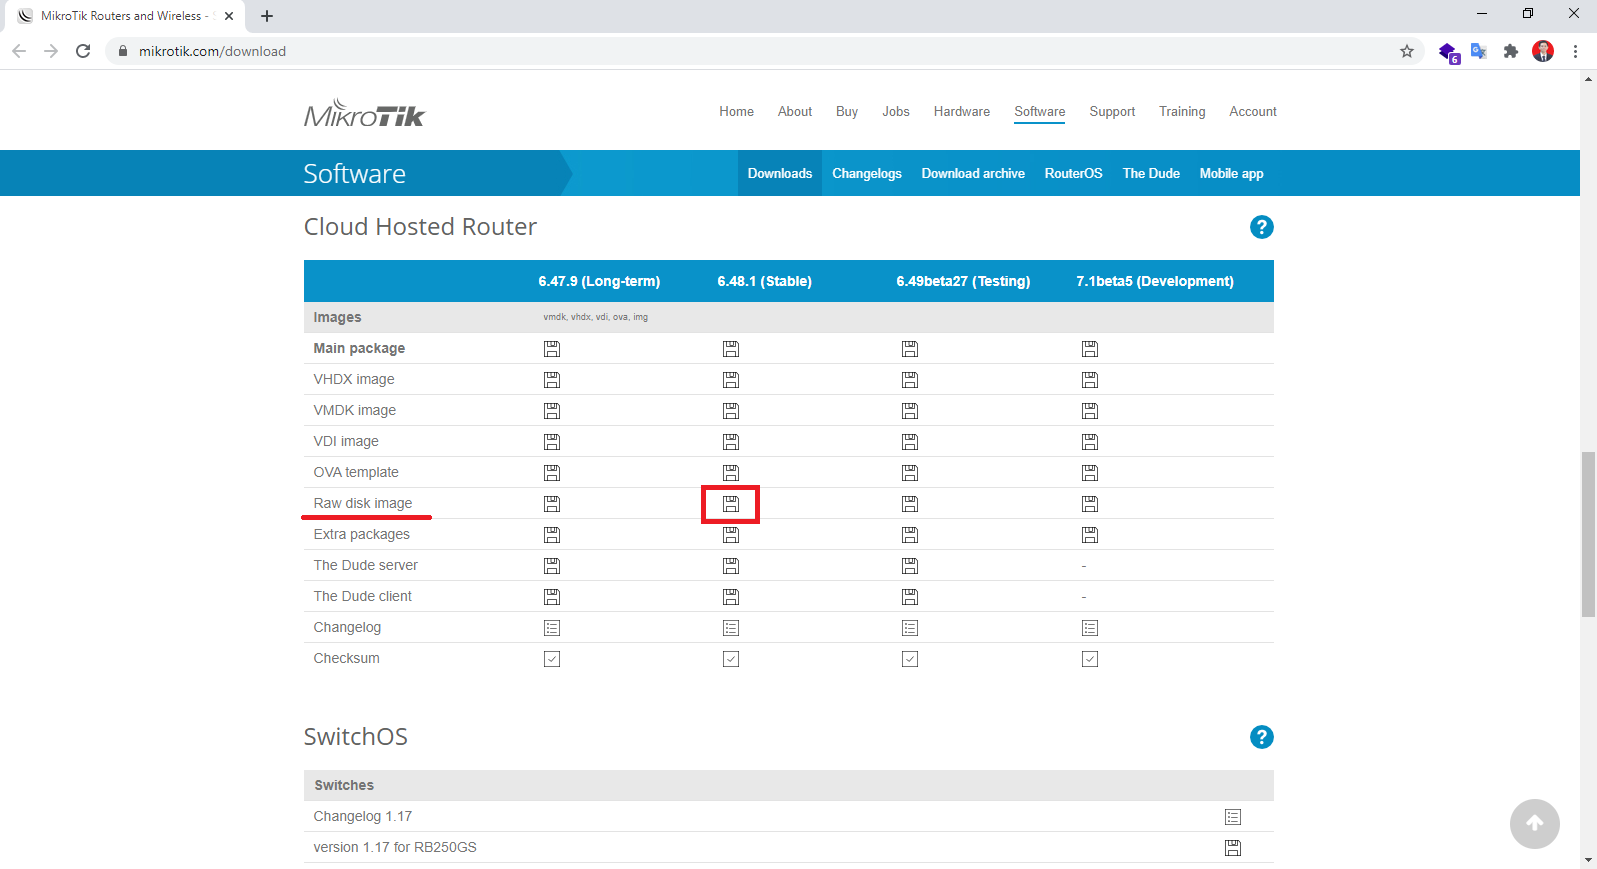Bookmark this page with star icon
The height and width of the screenshot is (869, 1597).
pyautogui.click(x=1407, y=51)
